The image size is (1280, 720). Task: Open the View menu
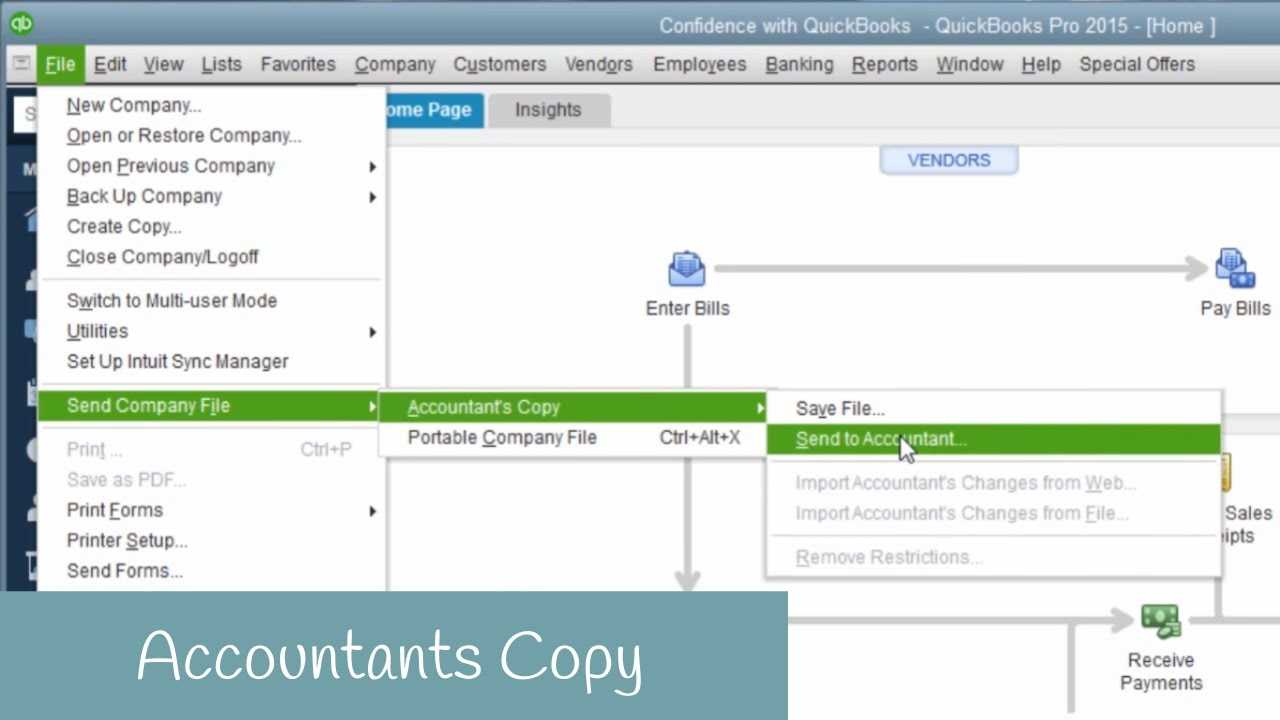pos(163,64)
